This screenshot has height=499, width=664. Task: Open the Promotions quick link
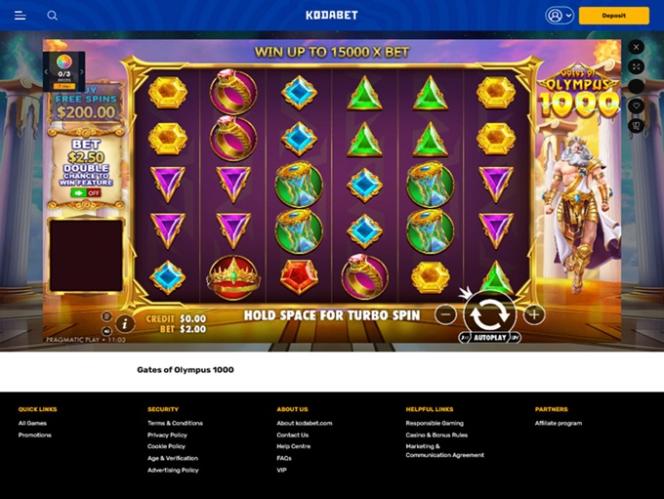tap(35, 435)
